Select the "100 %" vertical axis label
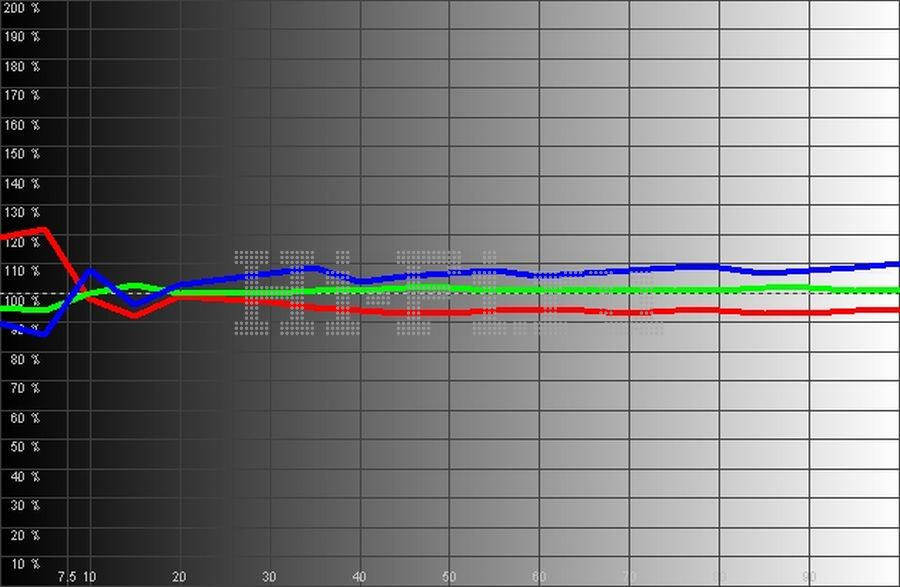The width and height of the screenshot is (900, 587). (x=20, y=300)
